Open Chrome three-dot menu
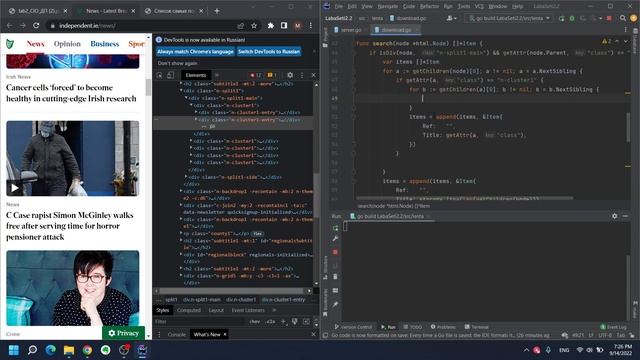This screenshot has height=360, width=640. [311, 26]
